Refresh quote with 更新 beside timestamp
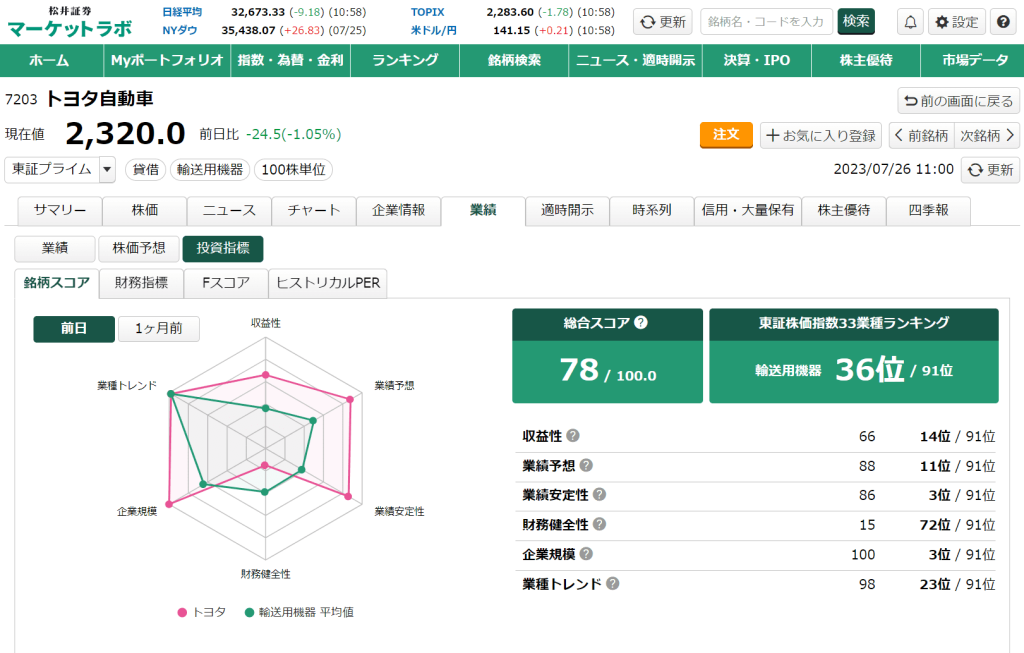Image resolution: width=1024 pixels, height=653 pixels. click(990, 170)
